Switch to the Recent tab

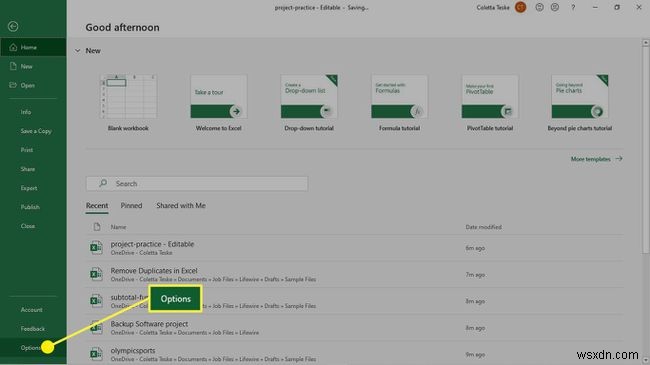coord(97,206)
